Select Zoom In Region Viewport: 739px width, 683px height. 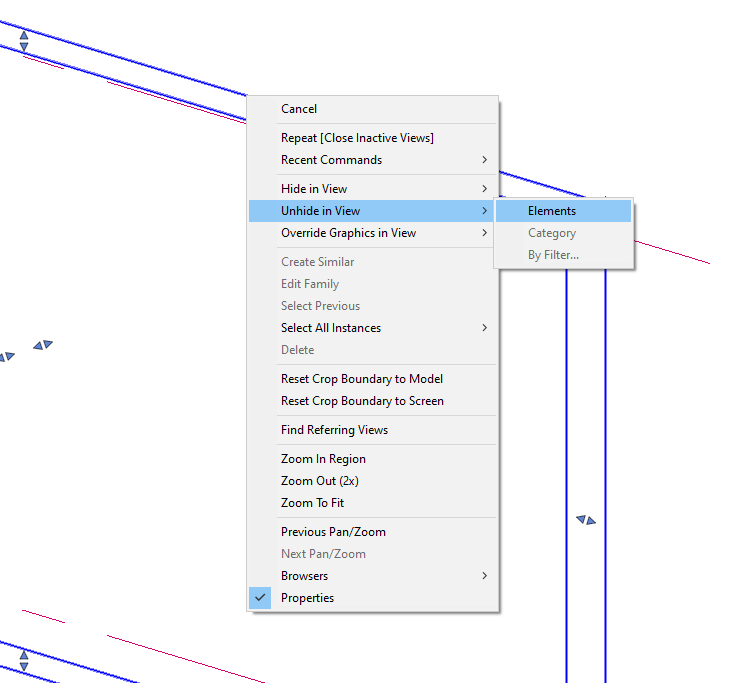[372, 459]
